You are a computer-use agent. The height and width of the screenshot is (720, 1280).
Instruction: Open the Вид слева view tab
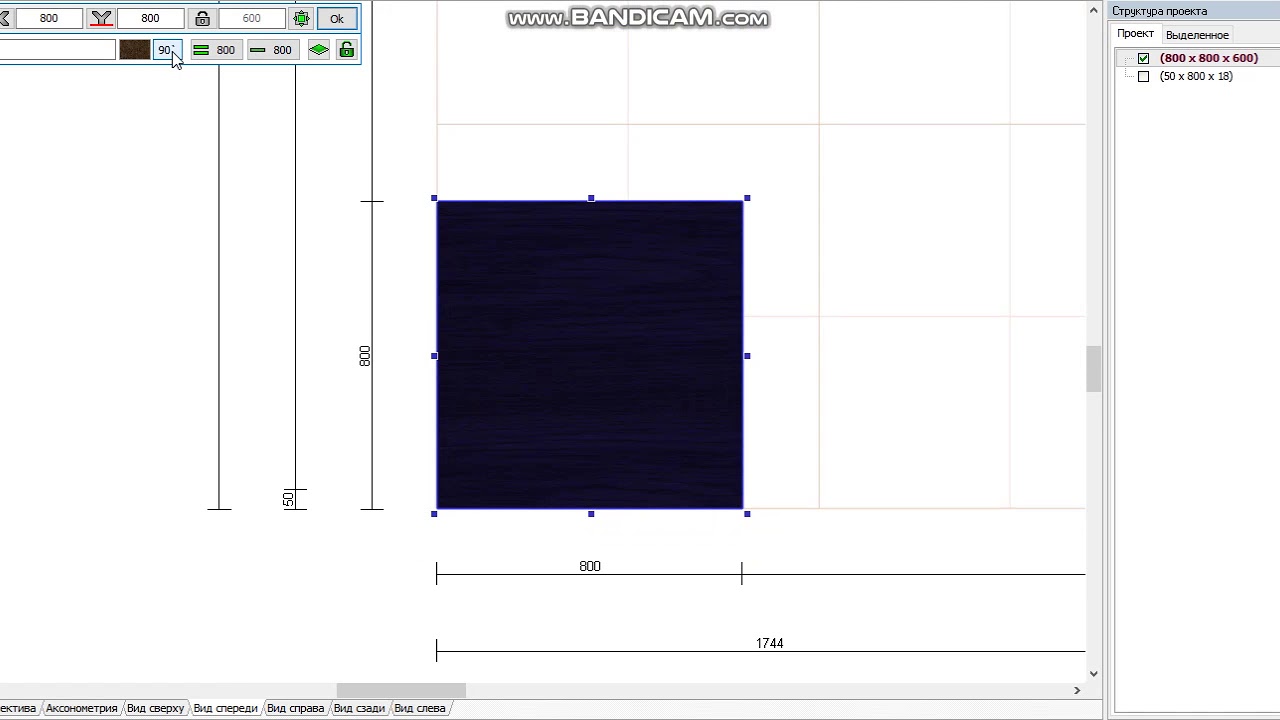pyautogui.click(x=420, y=708)
